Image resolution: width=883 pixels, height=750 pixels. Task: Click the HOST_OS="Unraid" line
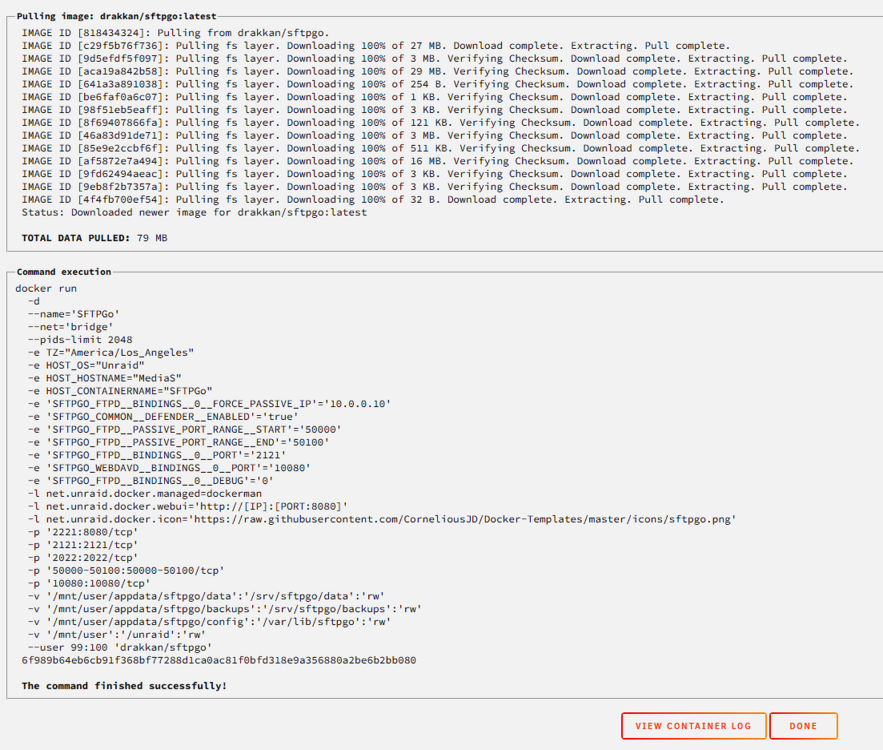86,365
